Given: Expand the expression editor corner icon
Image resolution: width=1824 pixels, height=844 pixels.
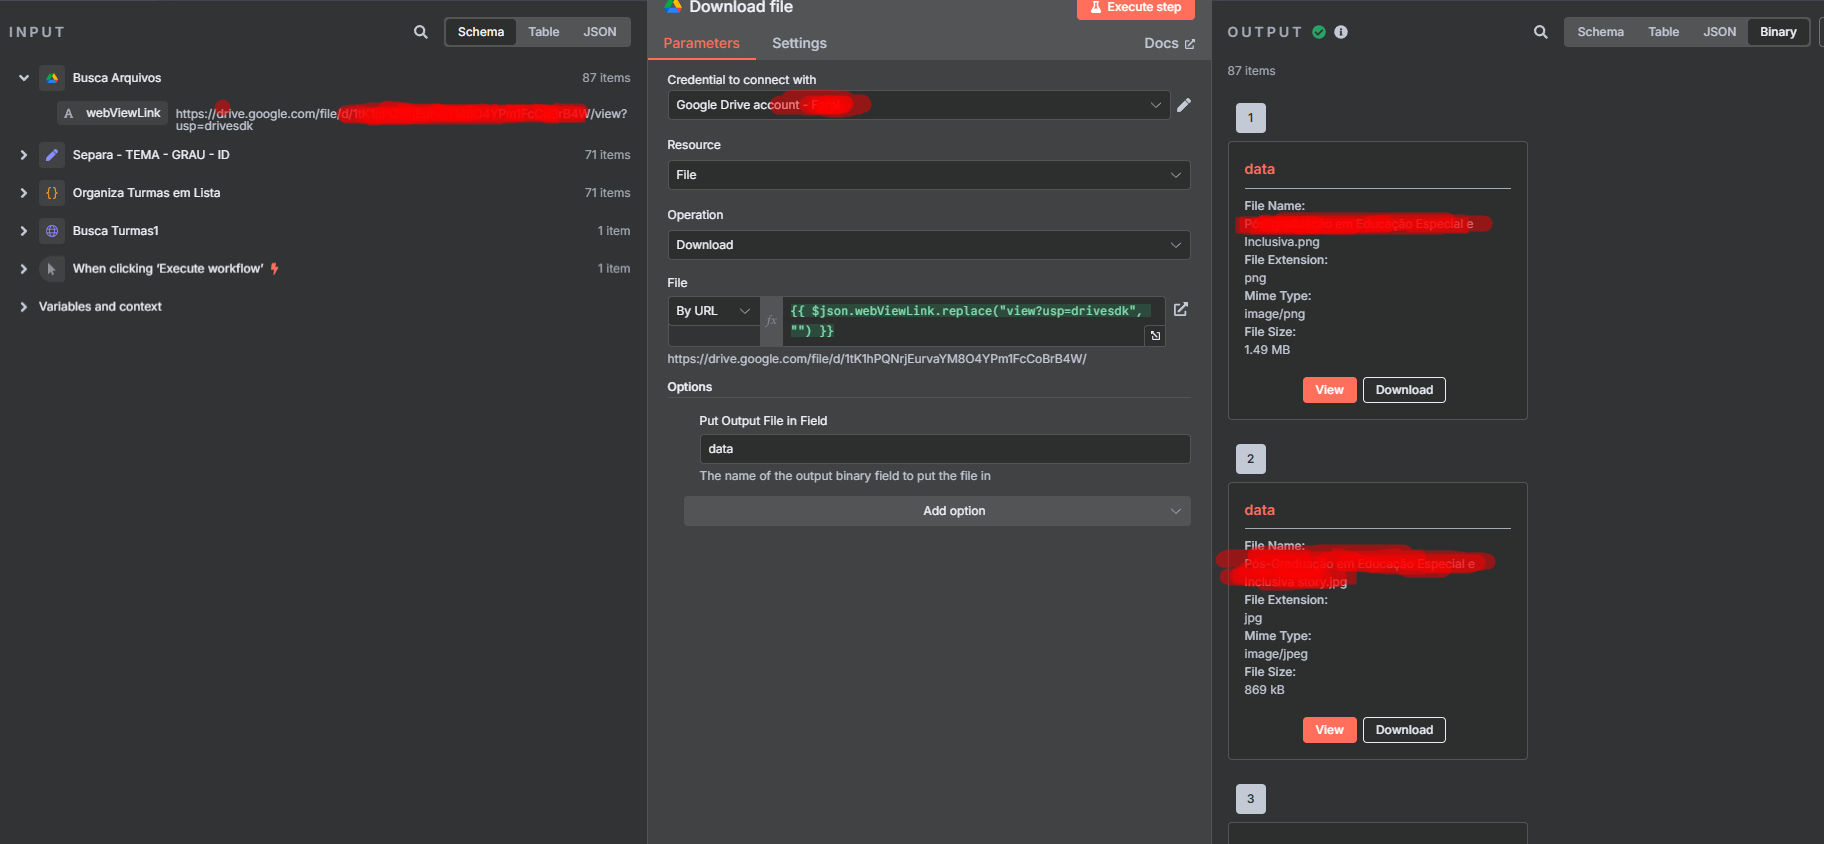Looking at the screenshot, I should coord(1155,336).
